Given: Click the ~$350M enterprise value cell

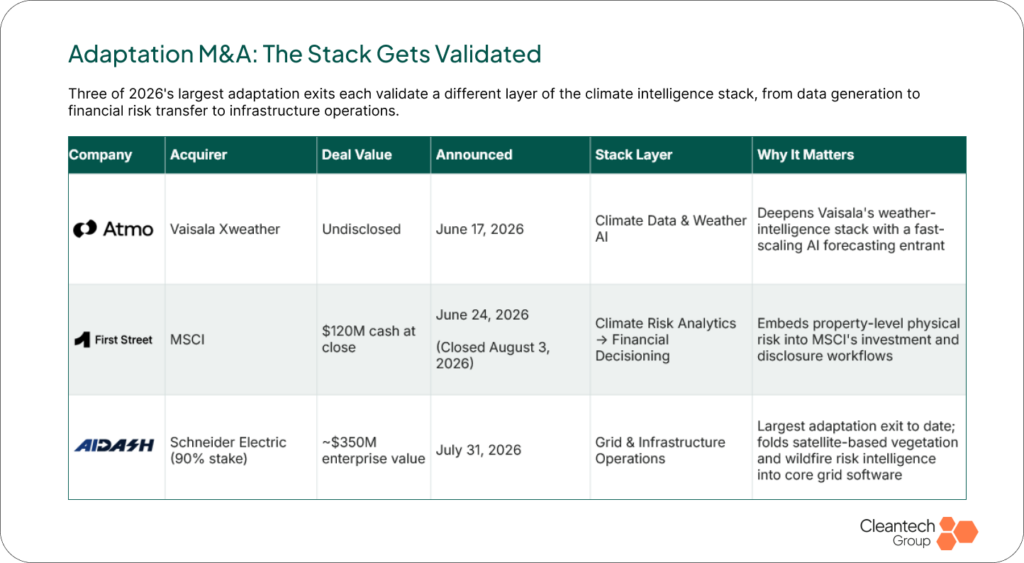Looking at the screenshot, I should [x=374, y=450].
